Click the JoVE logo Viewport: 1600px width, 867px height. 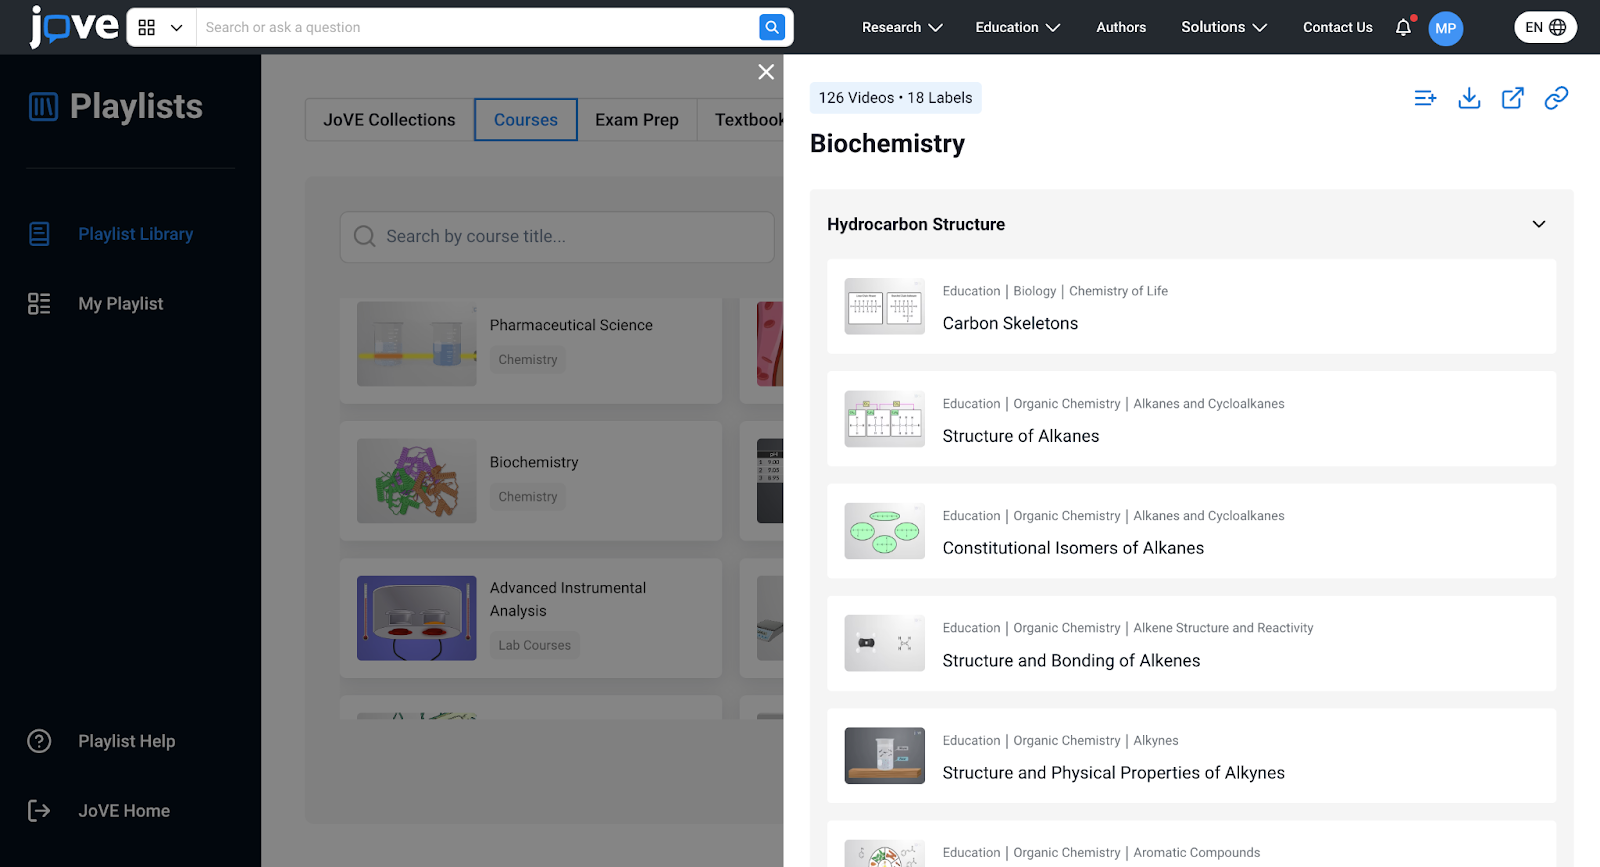point(74,26)
